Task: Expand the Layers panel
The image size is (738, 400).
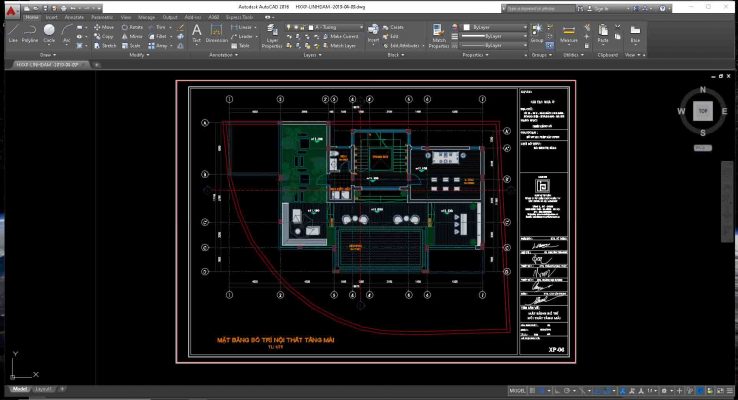Action: [313, 55]
